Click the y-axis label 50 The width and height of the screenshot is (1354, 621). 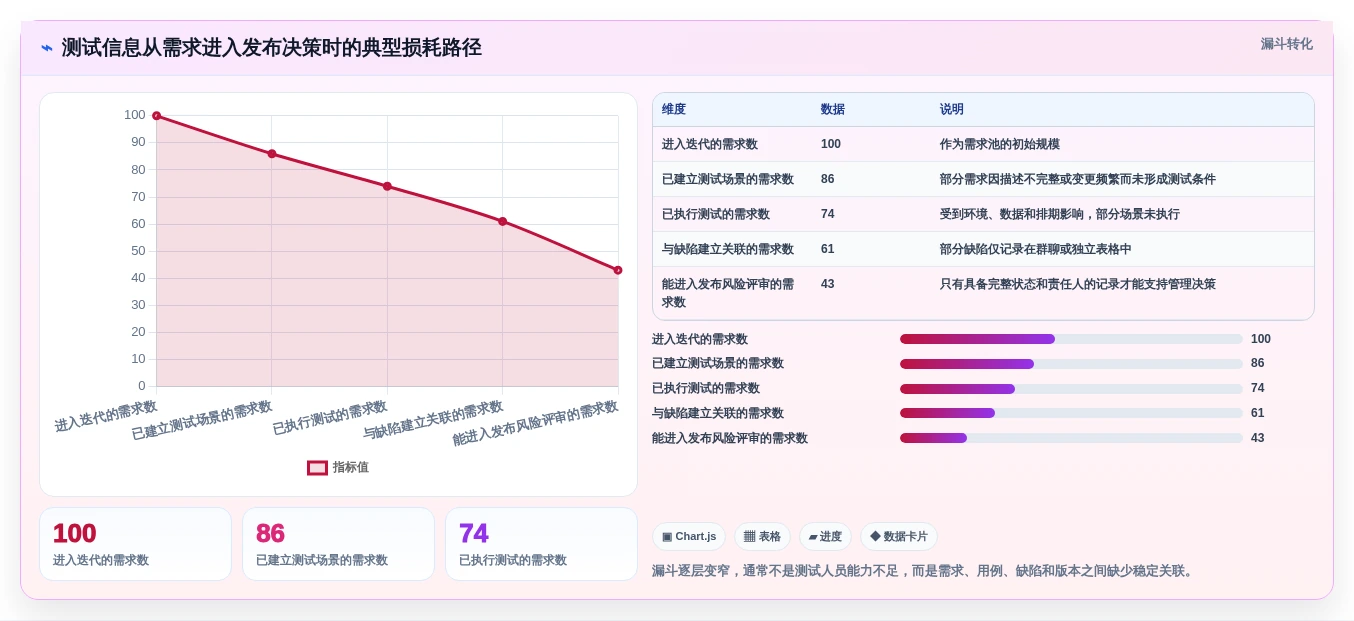[138, 251]
